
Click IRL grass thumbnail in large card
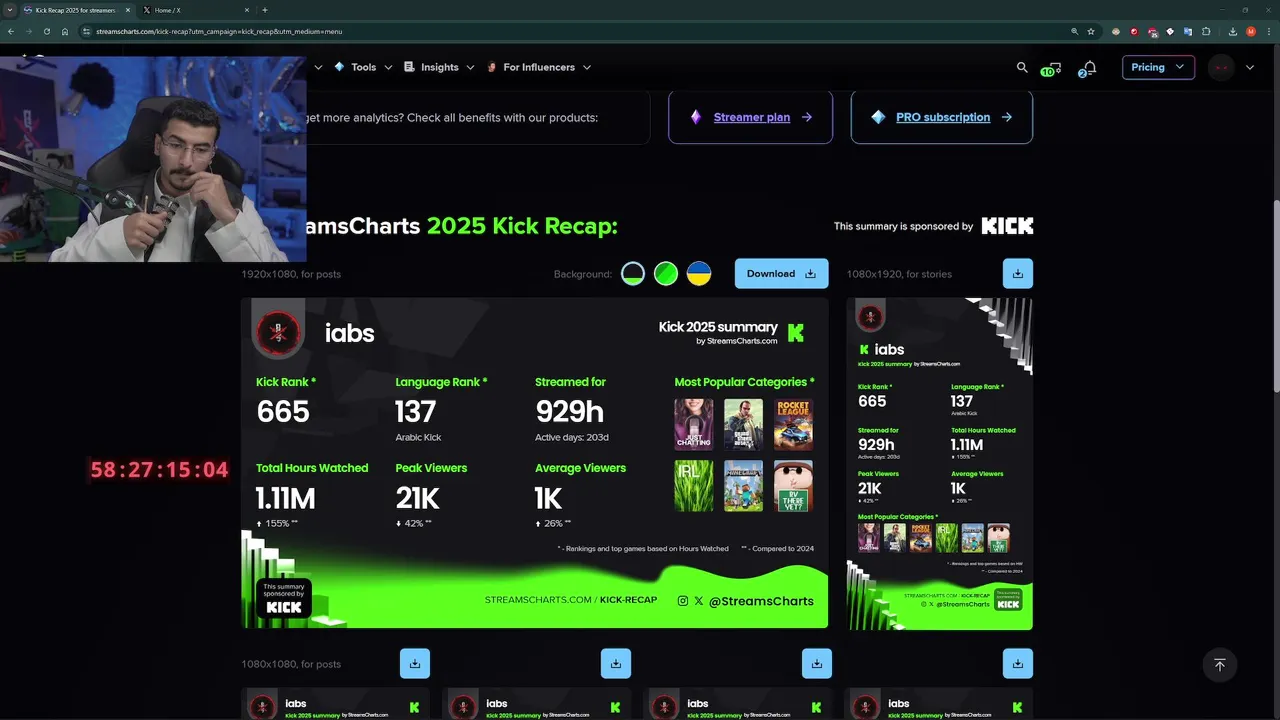(694, 486)
